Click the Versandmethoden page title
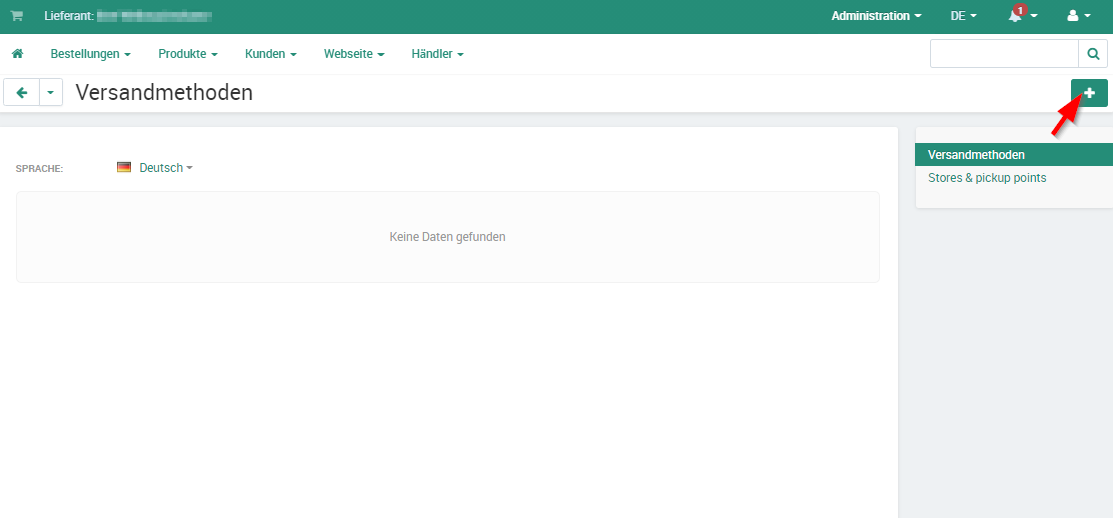This screenshot has width=1113, height=518. click(164, 92)
